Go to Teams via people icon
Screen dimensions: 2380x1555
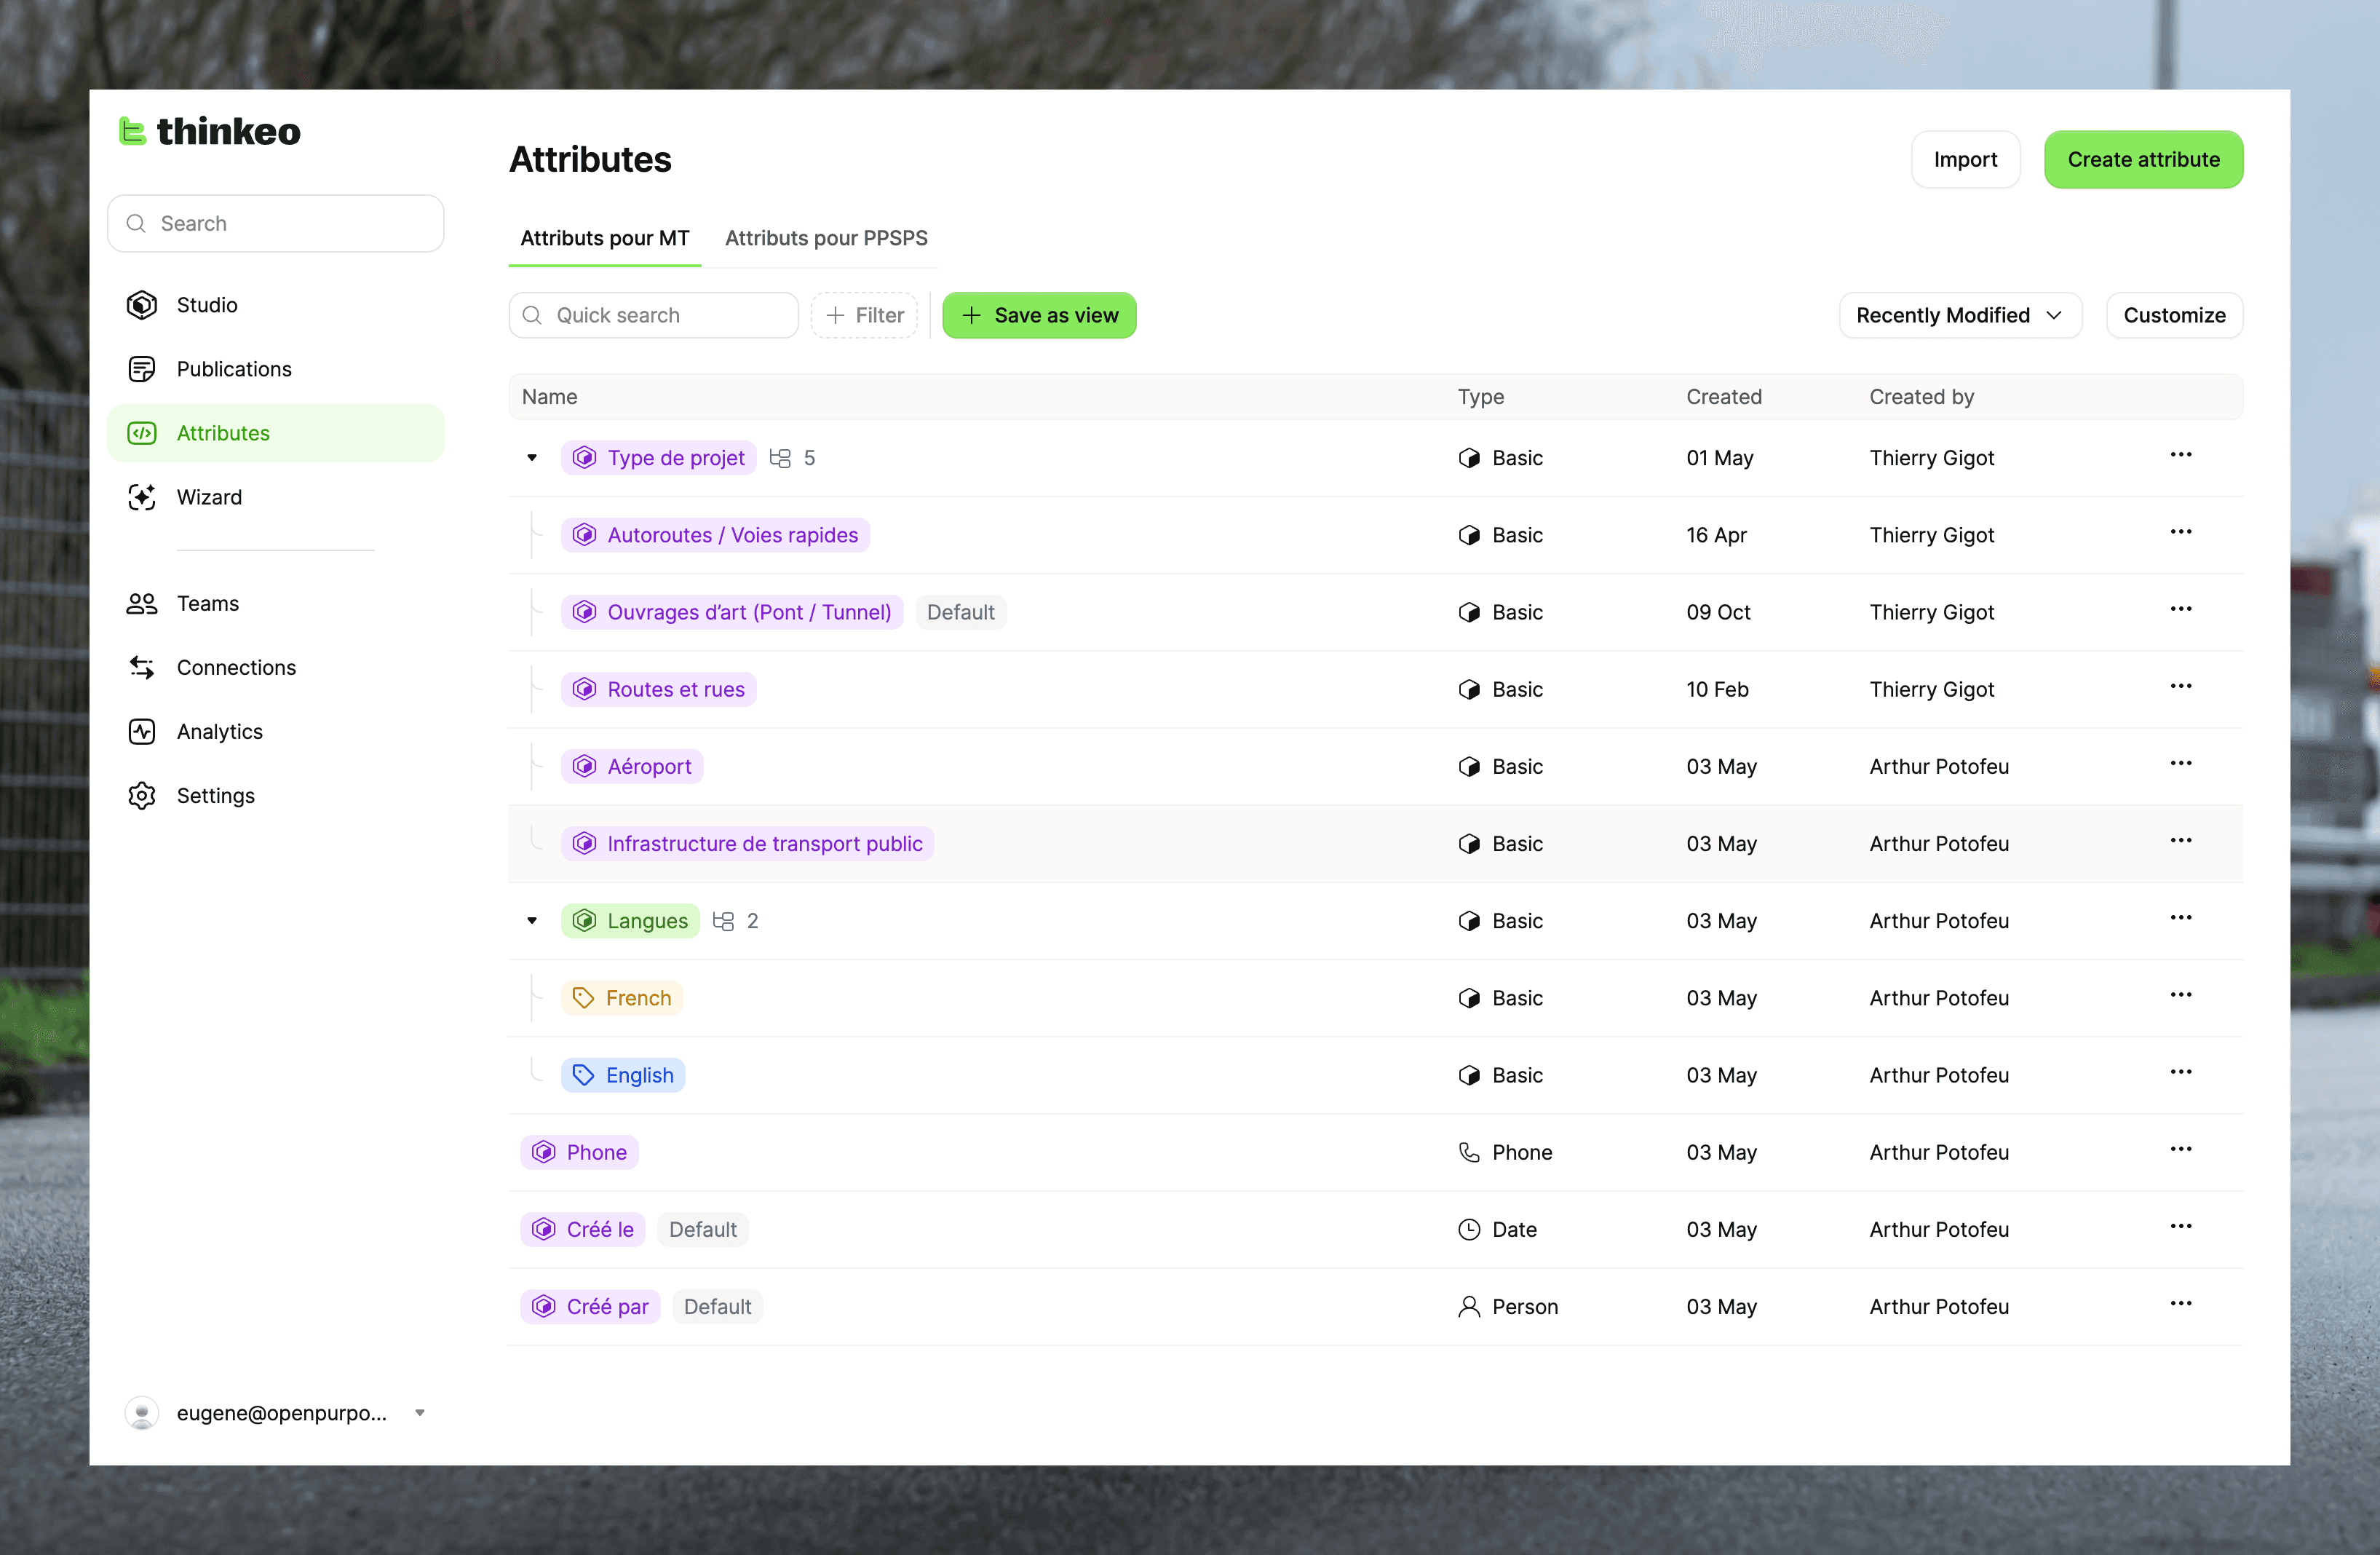click(x=142, y=603)
